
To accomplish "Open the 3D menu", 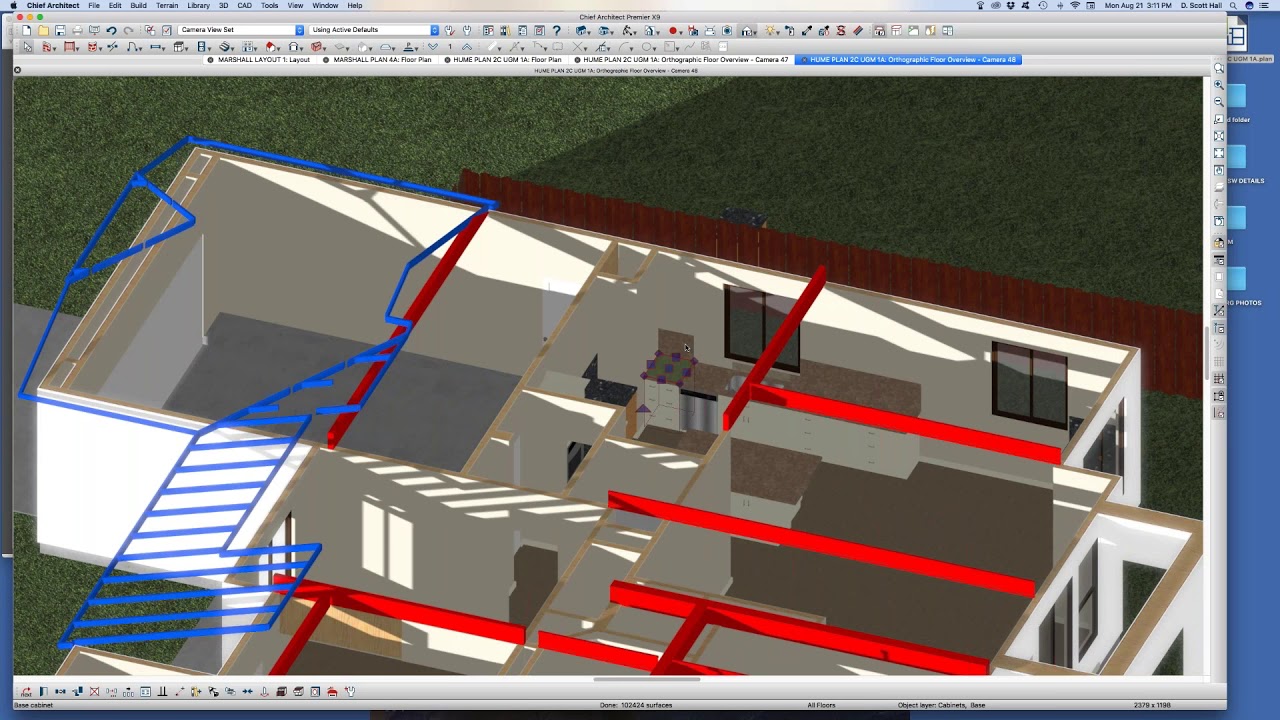I will tap(224, 6).
